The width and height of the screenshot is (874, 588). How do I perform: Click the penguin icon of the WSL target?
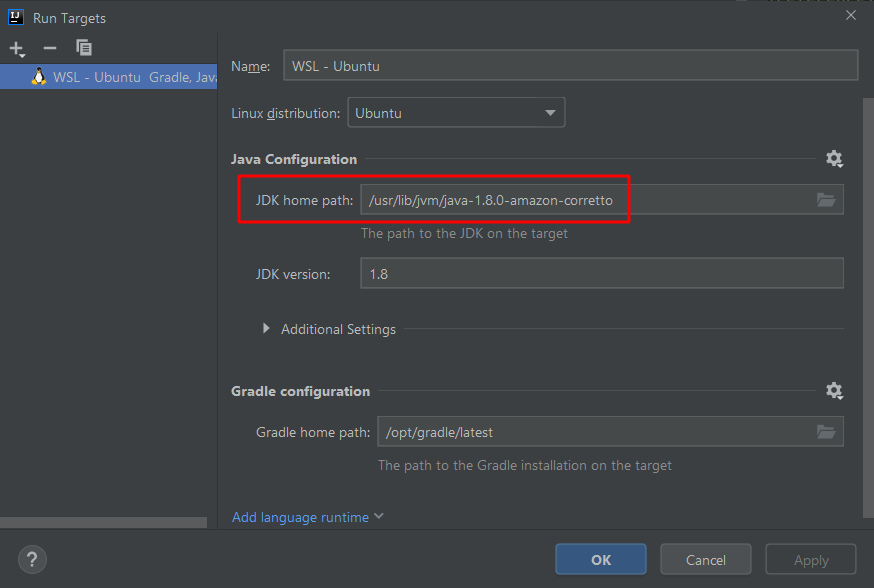tap(38, 76)
